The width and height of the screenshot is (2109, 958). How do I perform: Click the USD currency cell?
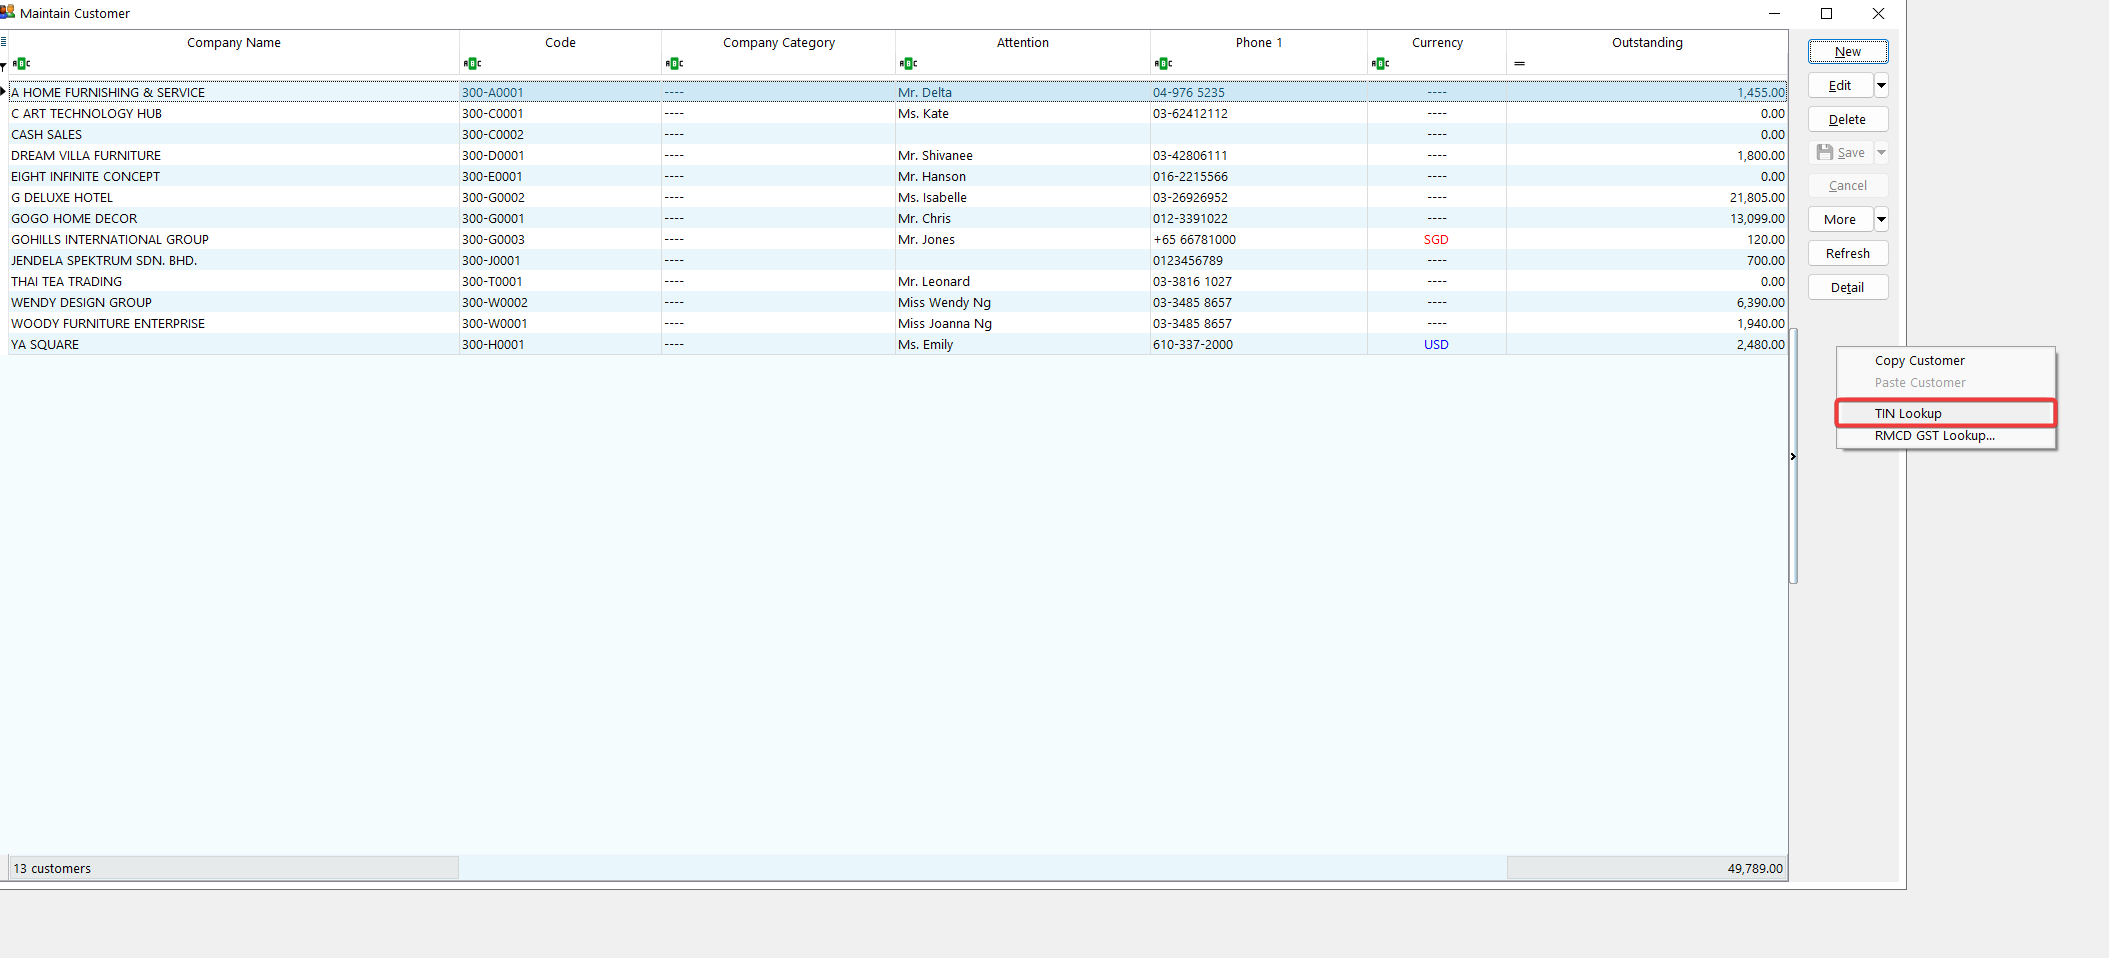[1436, 345]
